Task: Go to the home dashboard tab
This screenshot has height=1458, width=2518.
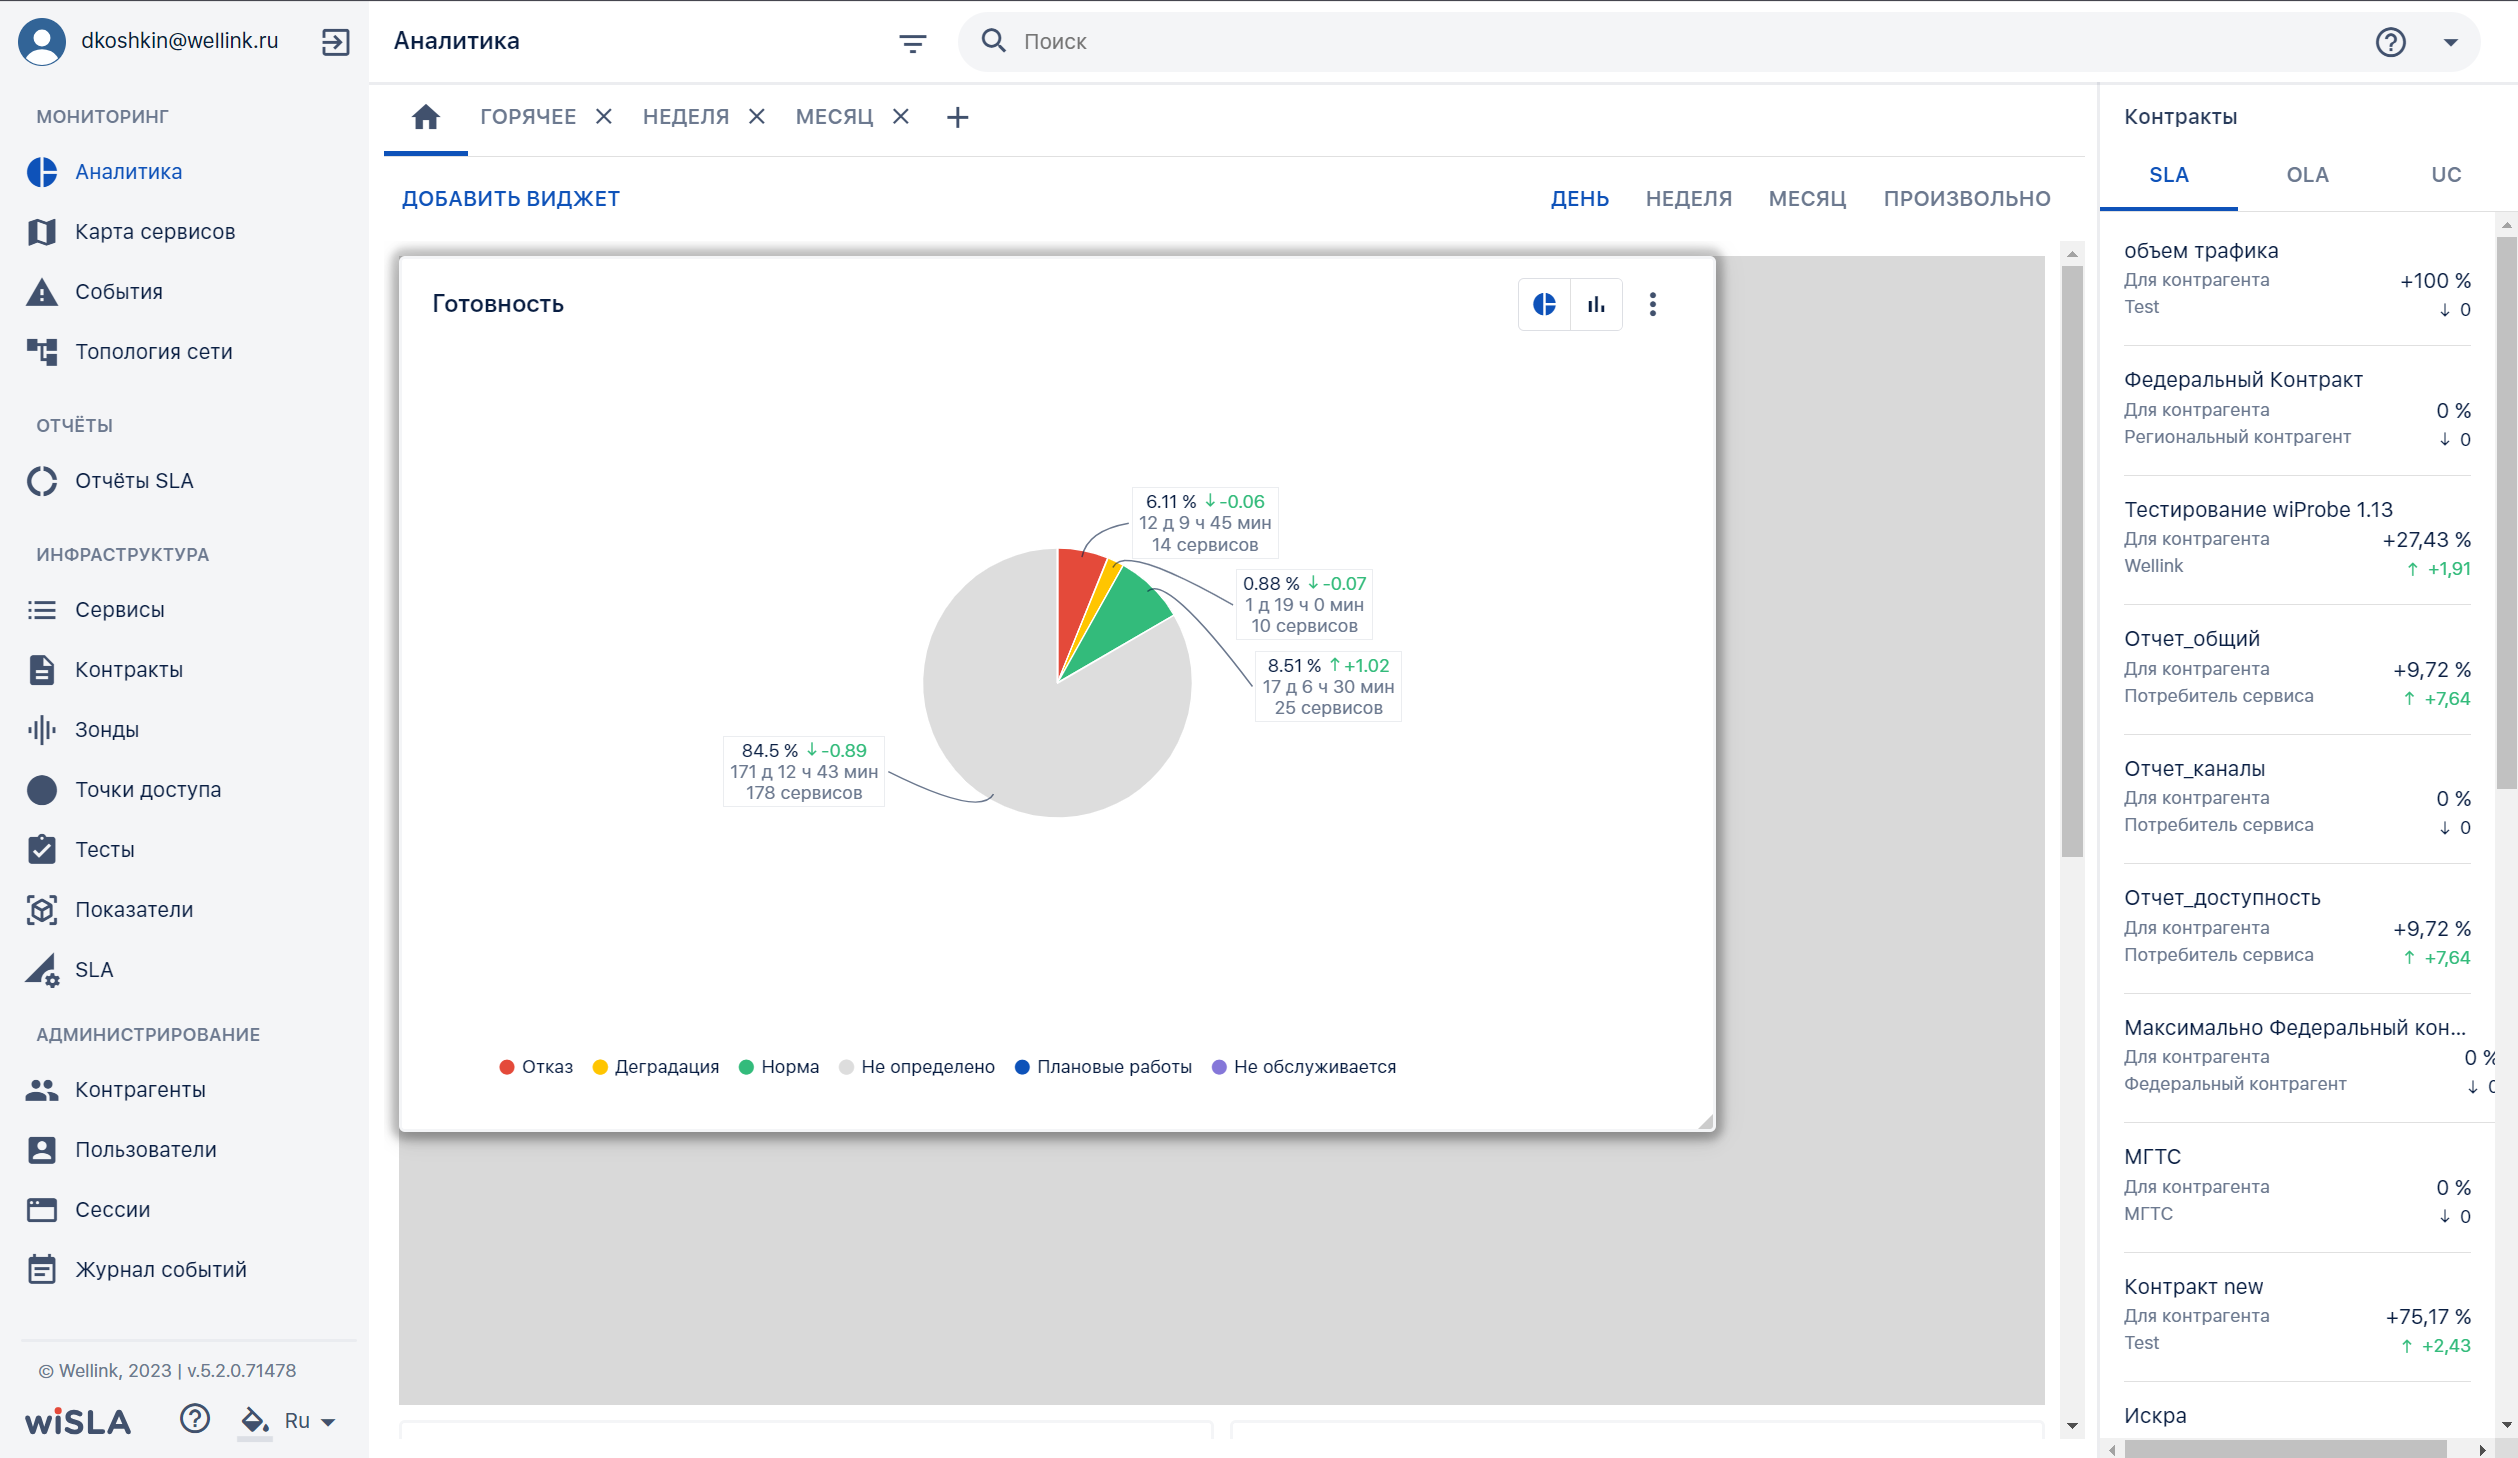Action: click(426, 117)
